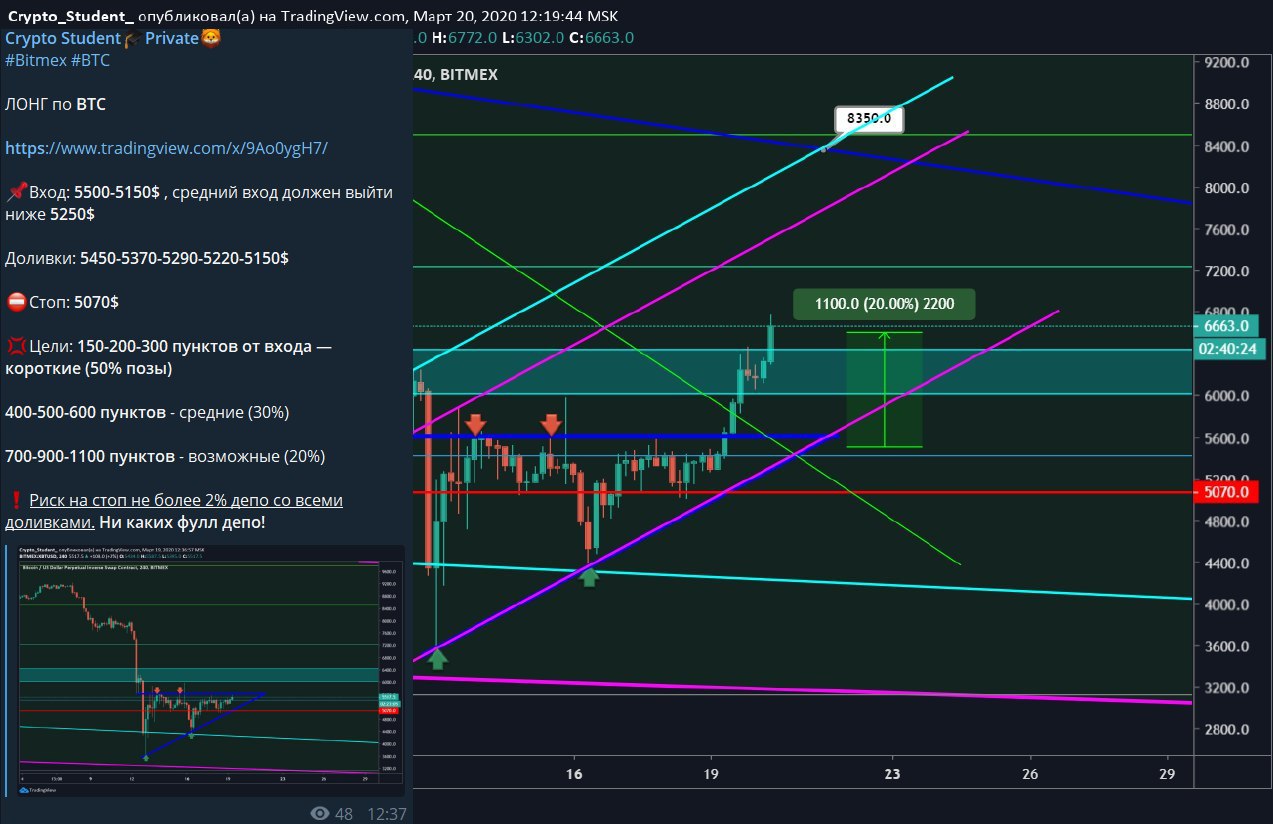Click the 7200.0 price axis label
The height and width of the screenshot is (824, 1273).
pos(1228,272)
